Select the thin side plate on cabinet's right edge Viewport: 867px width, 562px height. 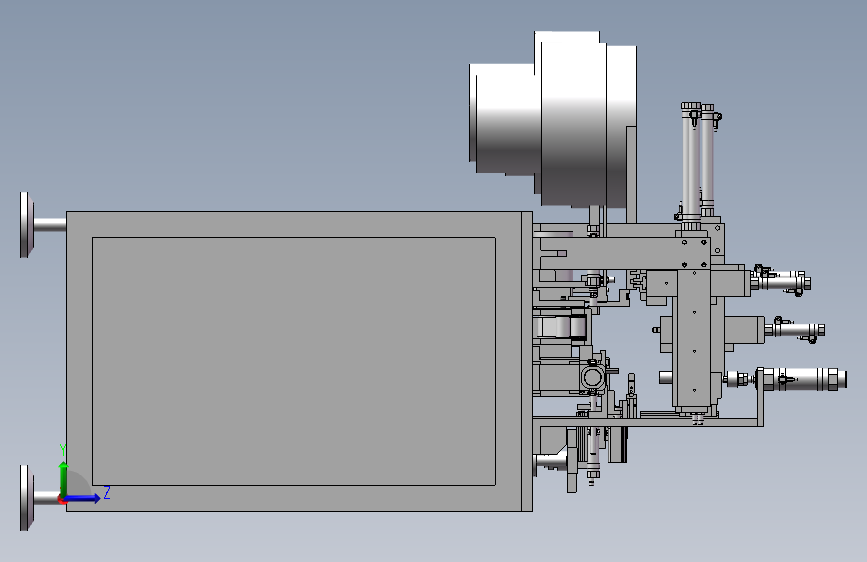[527, 361]
